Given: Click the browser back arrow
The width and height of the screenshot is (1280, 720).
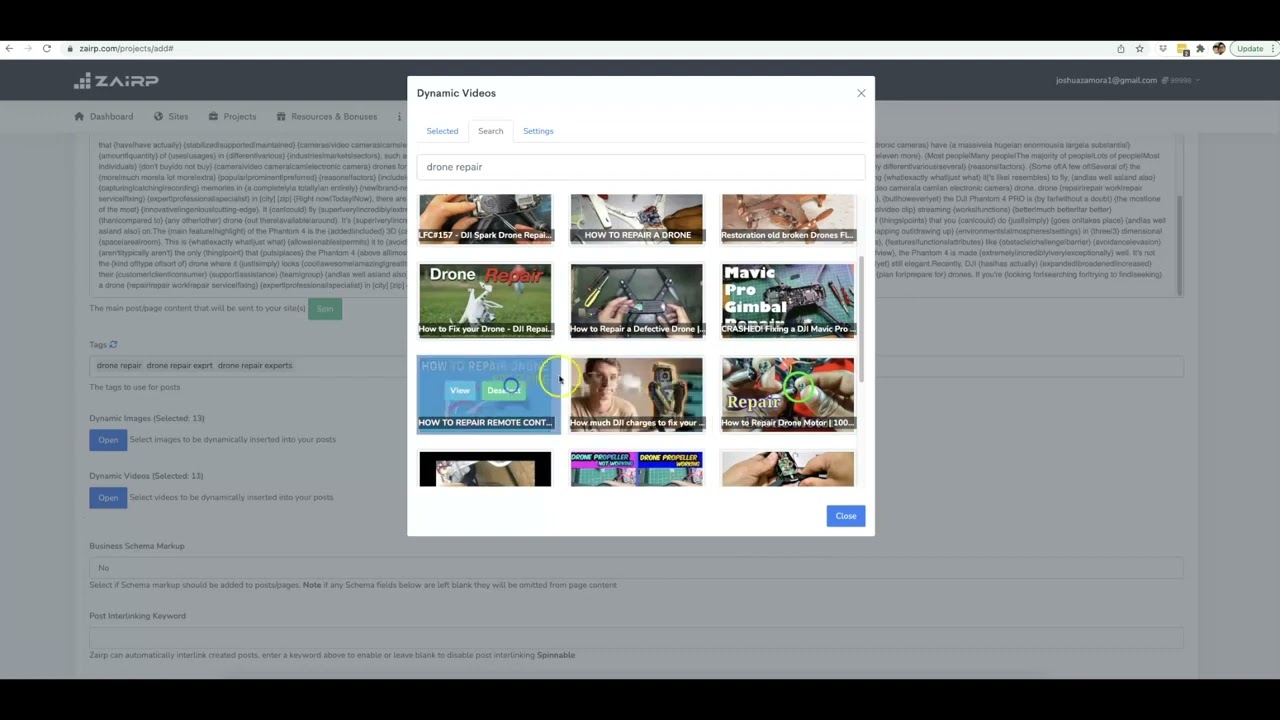Looking at the screenshot, I should tap(9, 48).
